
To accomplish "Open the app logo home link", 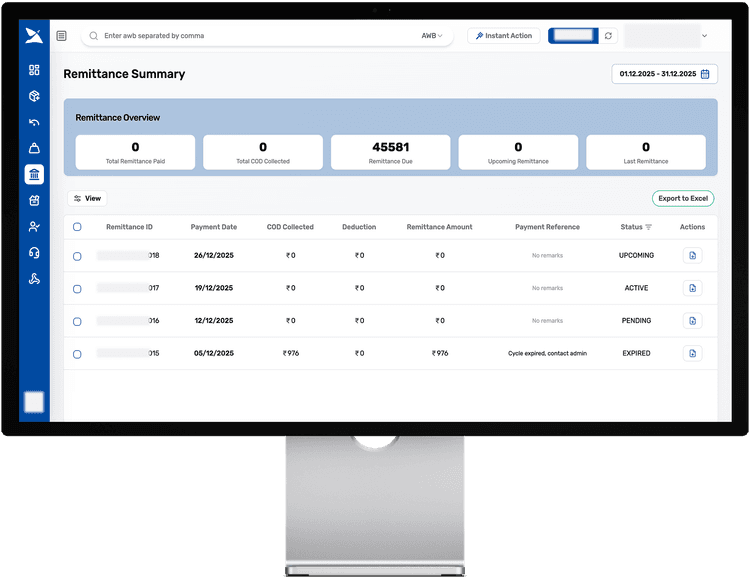I will point(34,35).
